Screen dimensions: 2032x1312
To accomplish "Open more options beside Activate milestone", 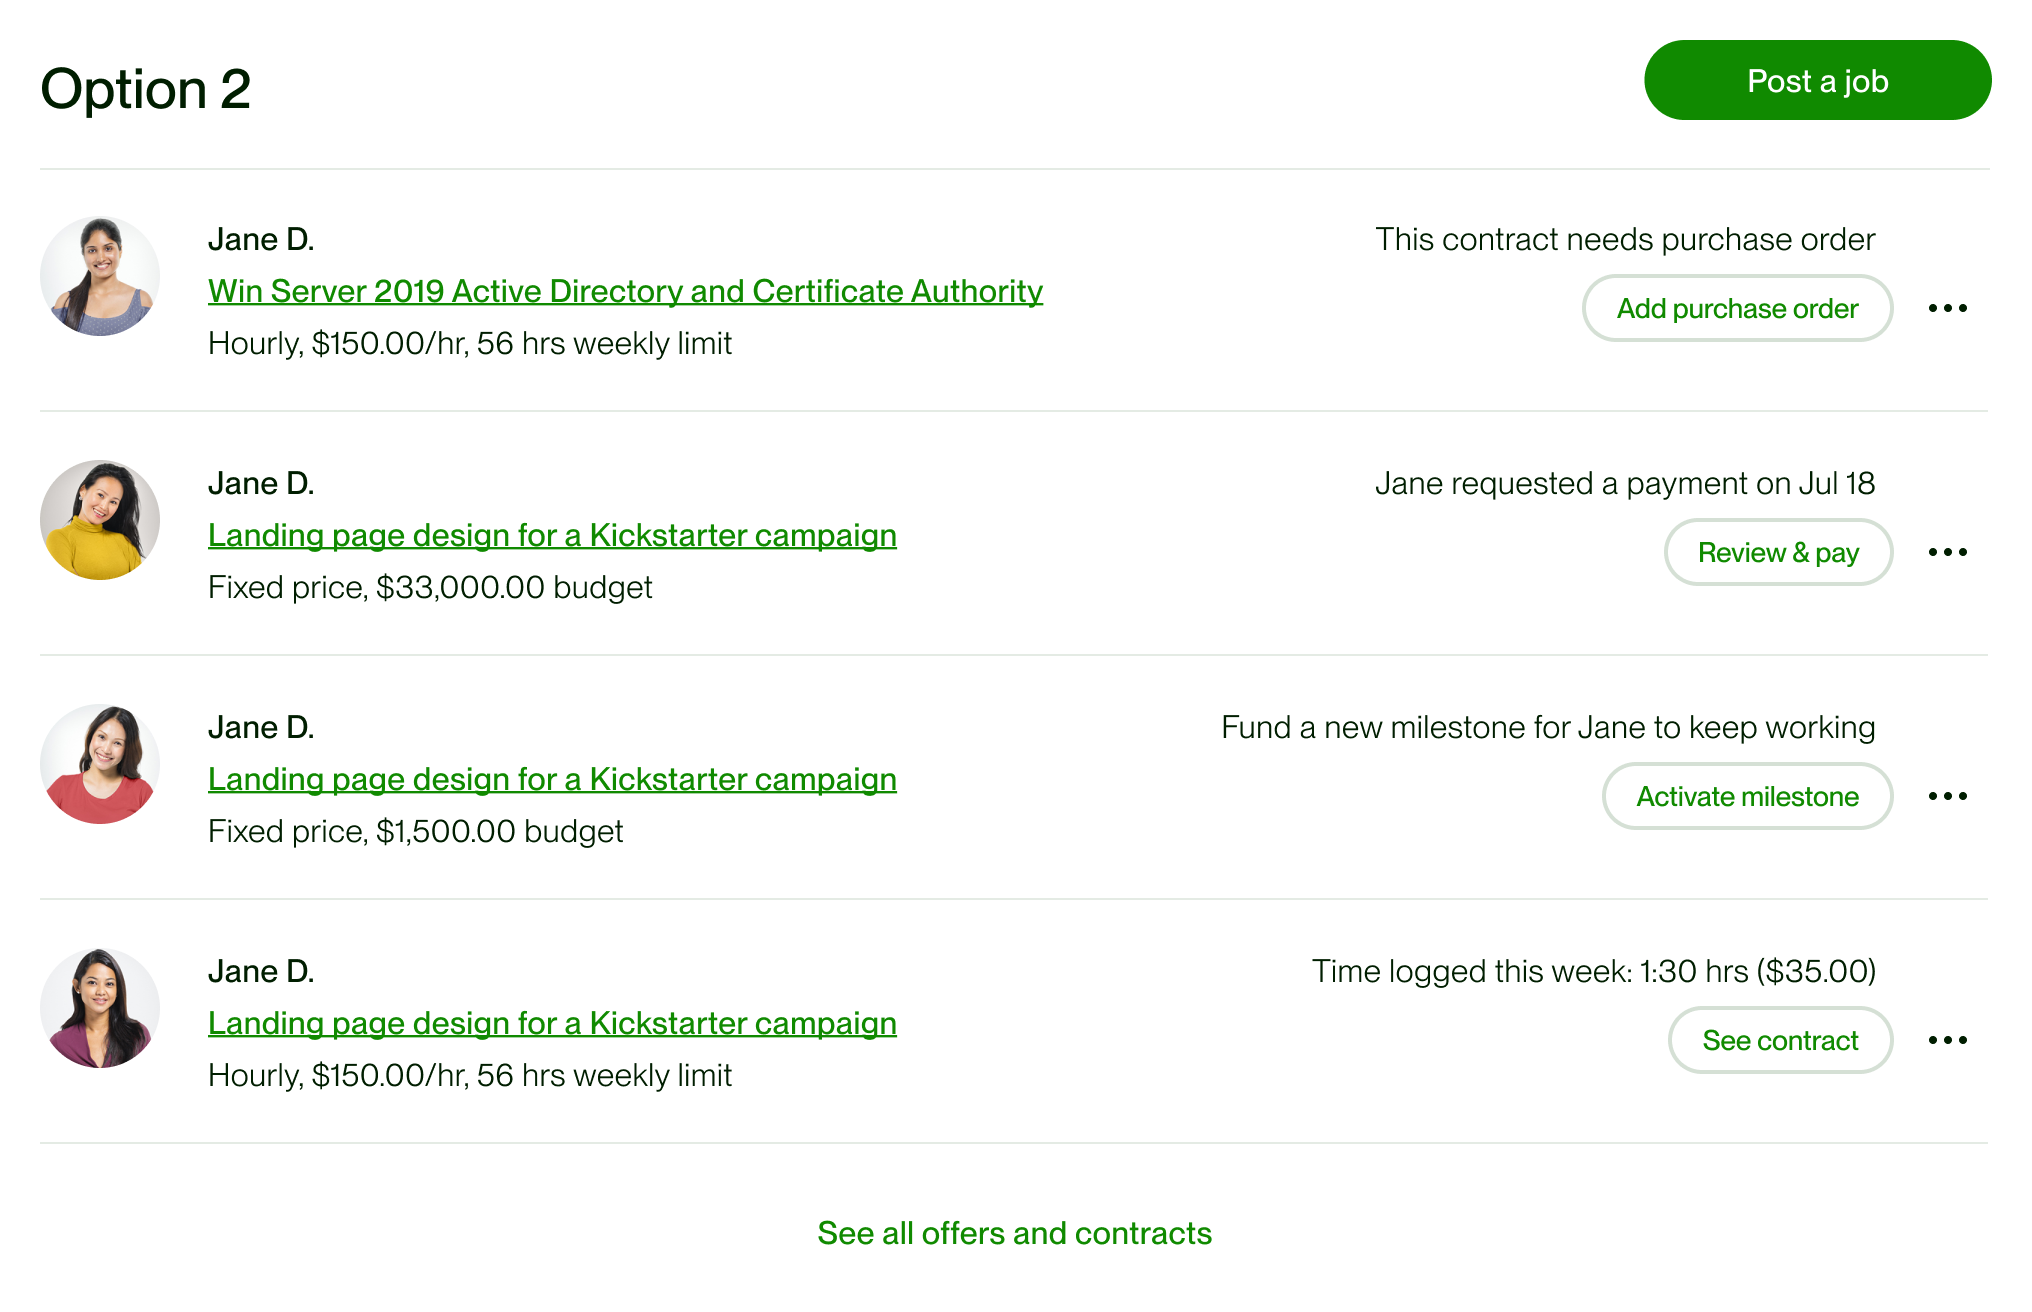I will 1947,796.
